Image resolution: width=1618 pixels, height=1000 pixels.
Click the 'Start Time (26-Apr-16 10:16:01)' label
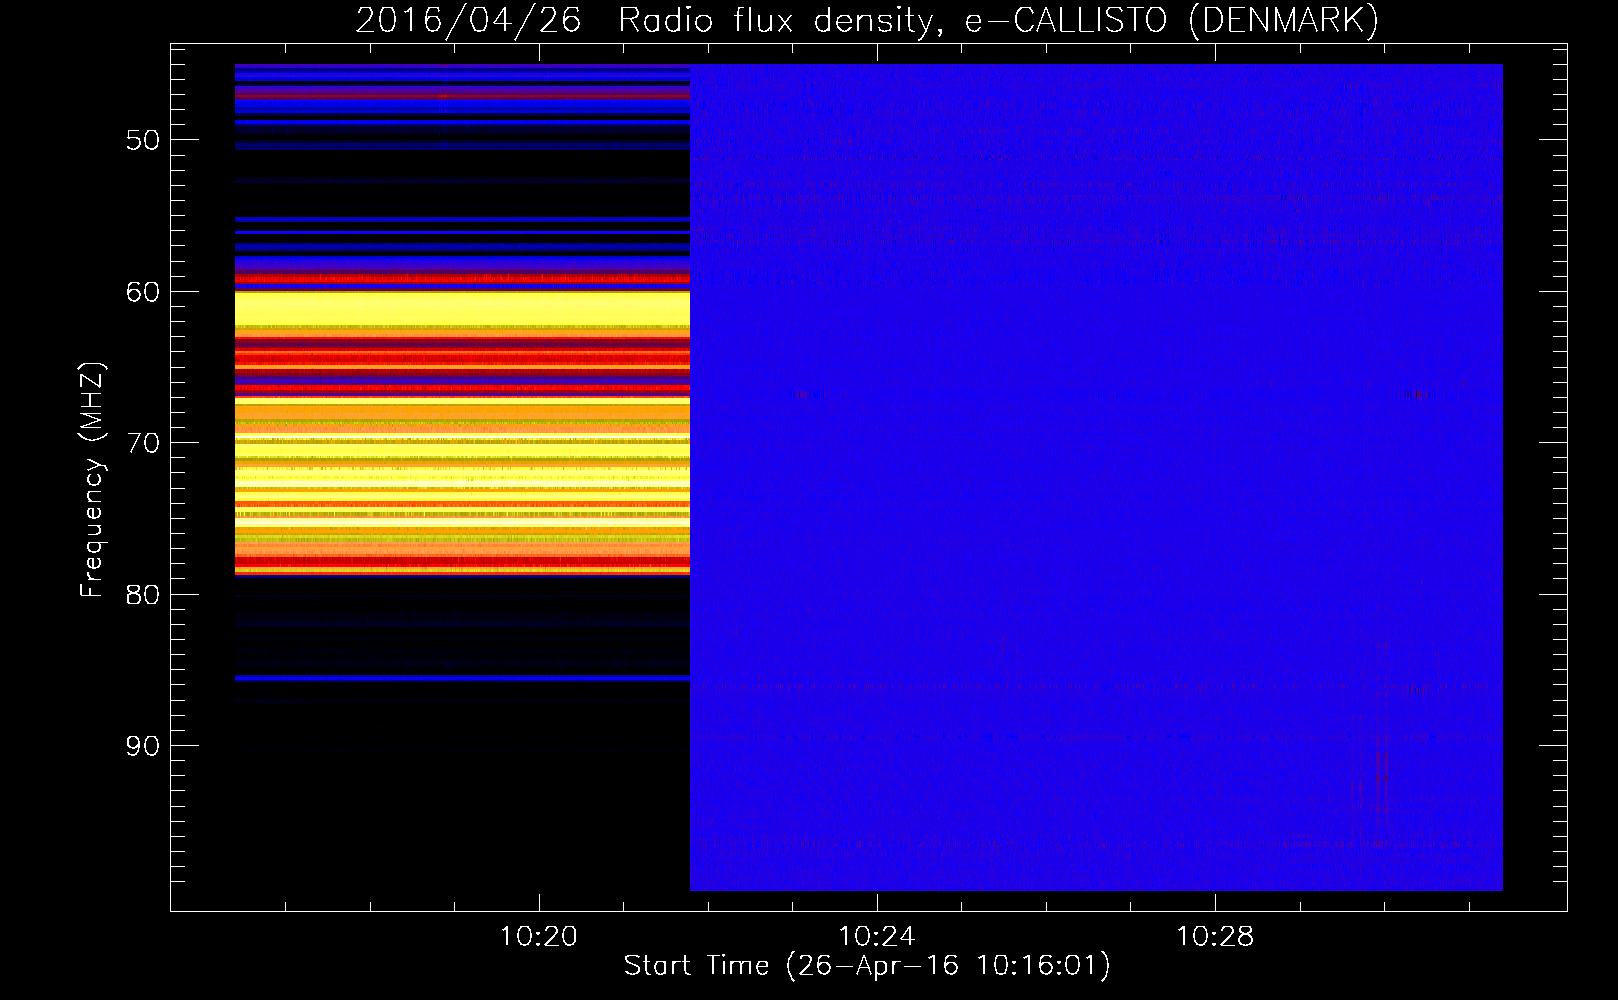point(867,965)
